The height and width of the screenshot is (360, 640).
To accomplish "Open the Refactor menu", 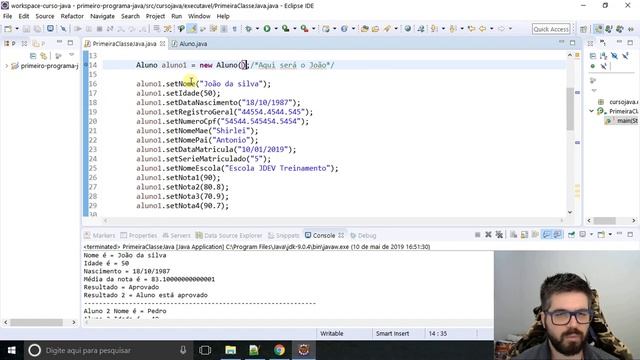I will coord(72,16).
